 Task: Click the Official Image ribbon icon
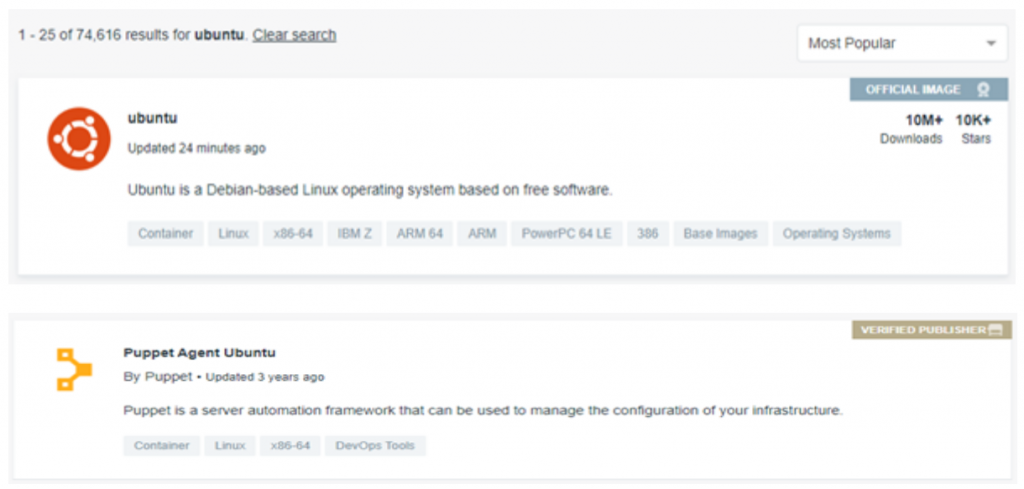984,89
